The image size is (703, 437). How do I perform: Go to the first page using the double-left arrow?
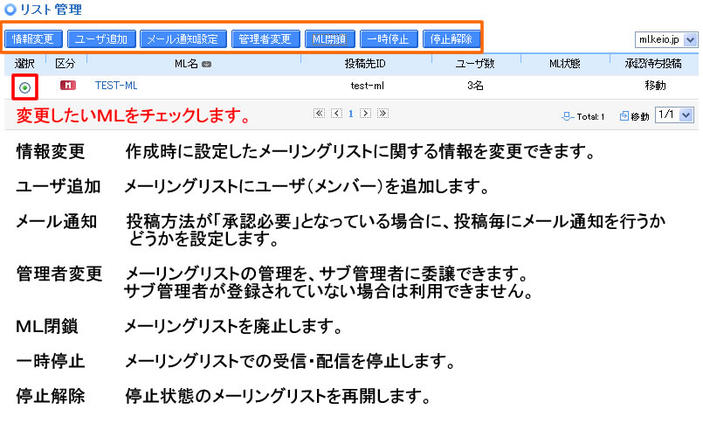tap(320, 113)
